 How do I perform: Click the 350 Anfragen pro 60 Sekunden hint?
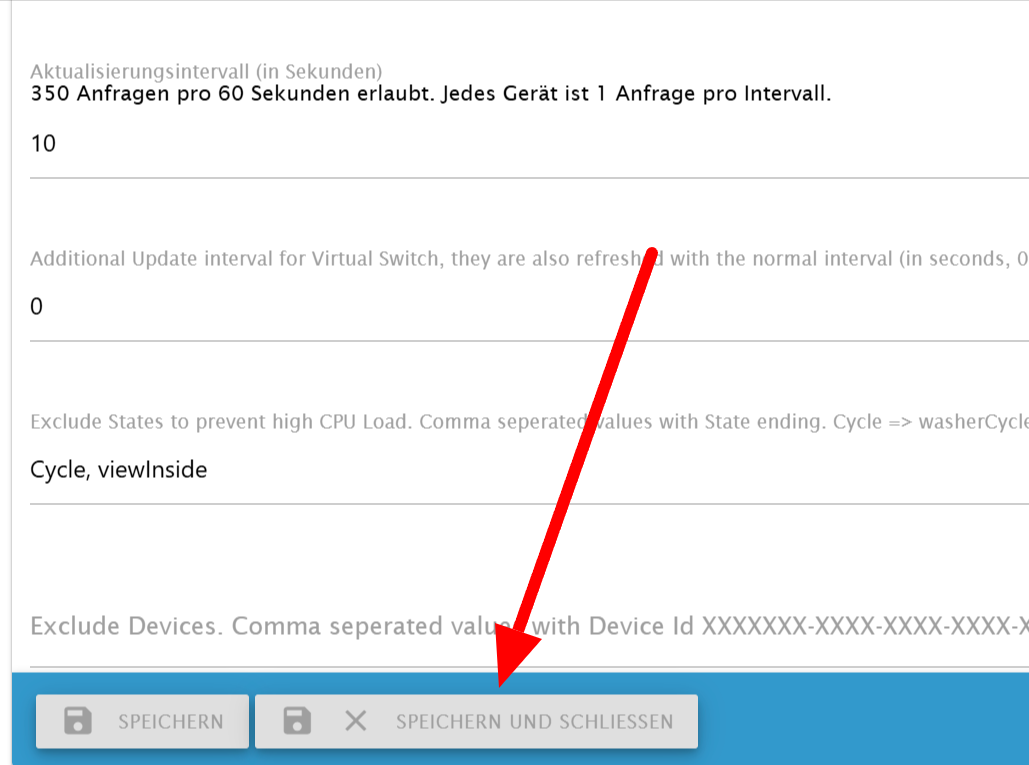pyautogui.click(x=430, y=93)
